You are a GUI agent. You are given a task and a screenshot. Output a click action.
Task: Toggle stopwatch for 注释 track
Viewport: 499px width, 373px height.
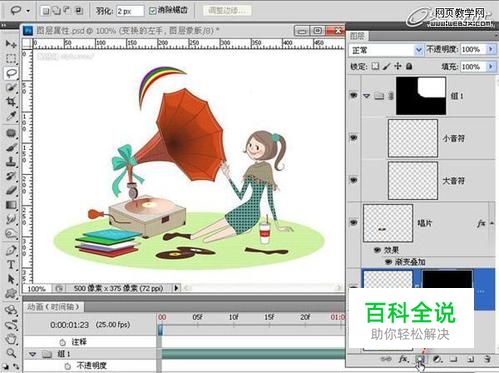pyautogui.click(x=62, y=342)
